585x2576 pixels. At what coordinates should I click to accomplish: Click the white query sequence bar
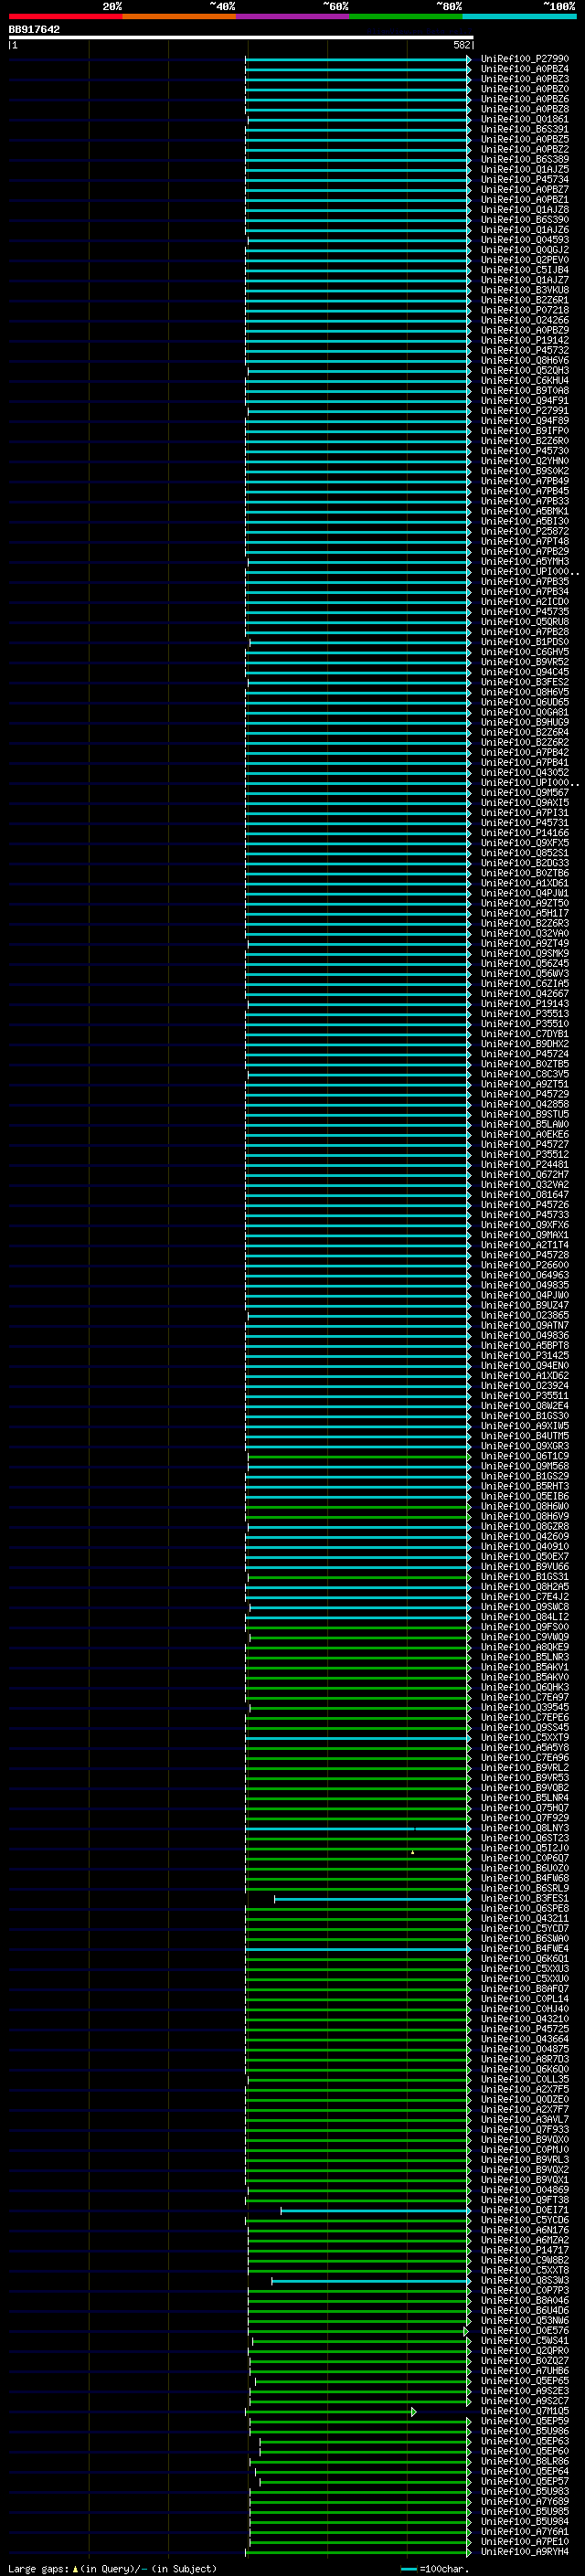click(x=241, y=37)
